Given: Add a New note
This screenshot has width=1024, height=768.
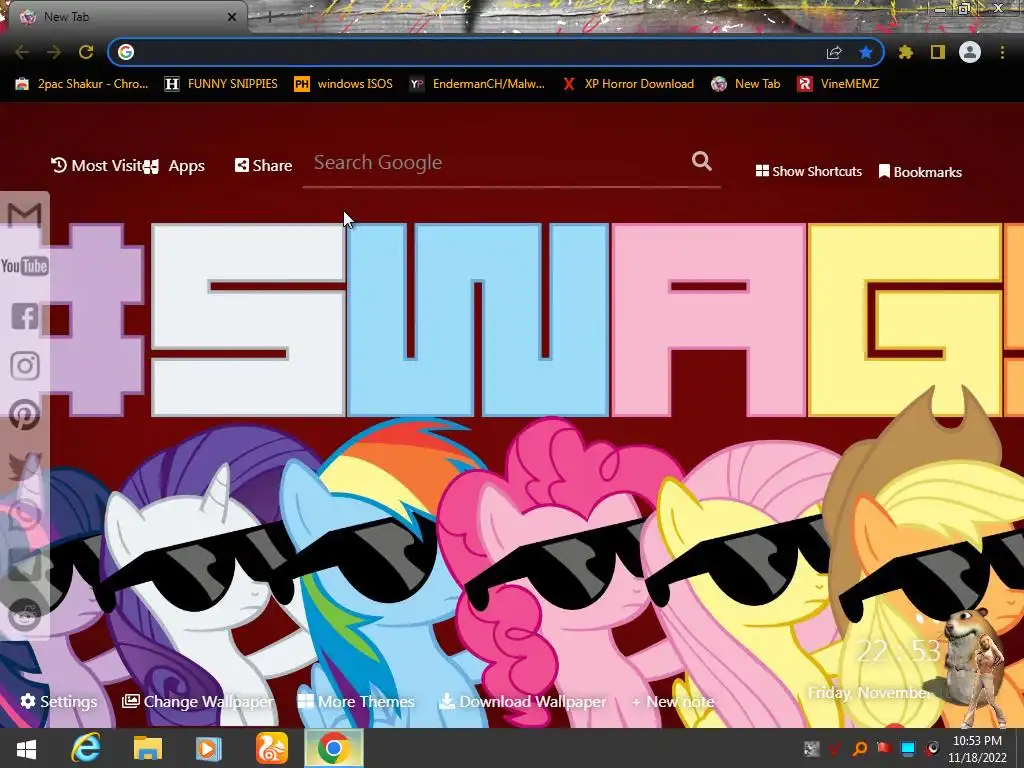Looking at the screenshot, I should [x=673, y=701].
